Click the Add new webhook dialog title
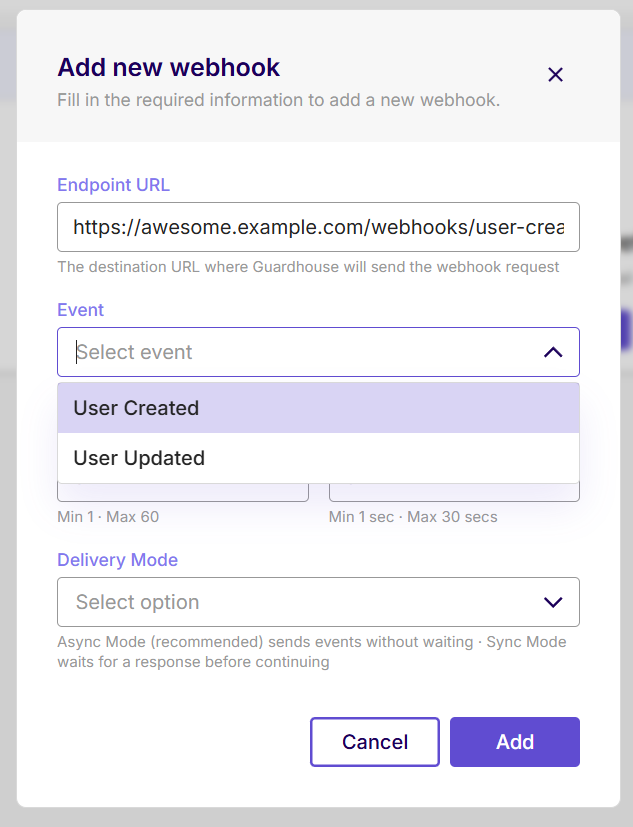 tap(168, 67)
